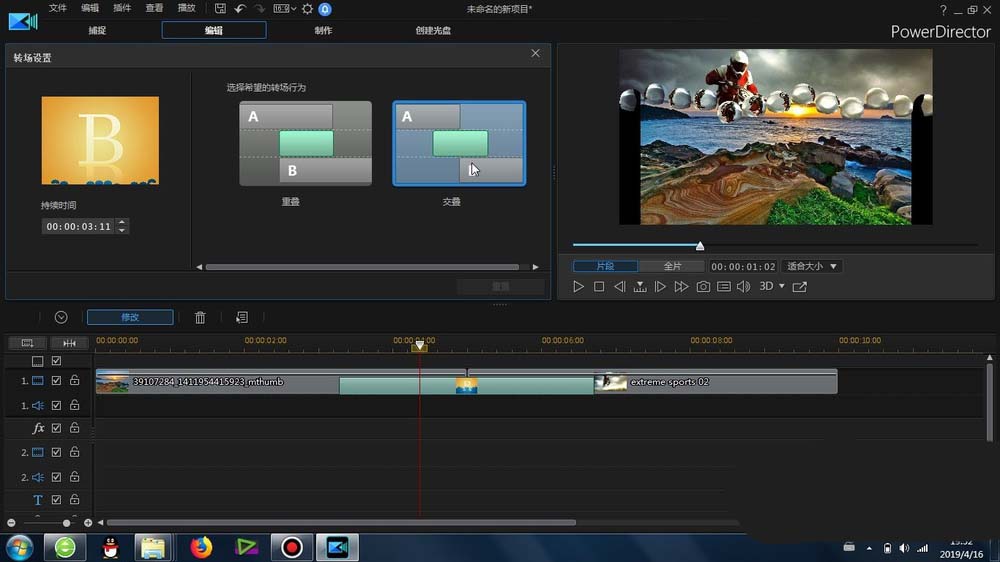Click the volume speaker icon in preview controls
The width and height of the screenshot is (1000, 562).
(743, 287)
